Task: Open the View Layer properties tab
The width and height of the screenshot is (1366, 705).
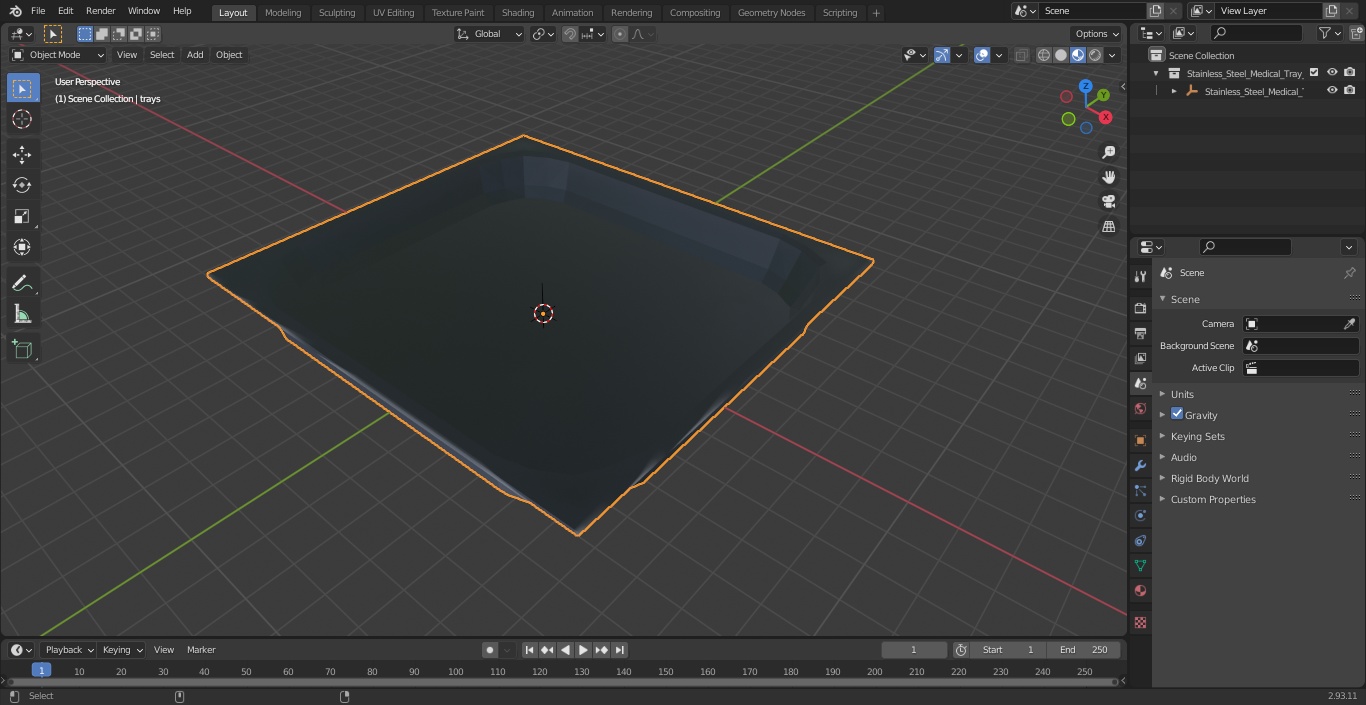Action: tap(1140, 358)
